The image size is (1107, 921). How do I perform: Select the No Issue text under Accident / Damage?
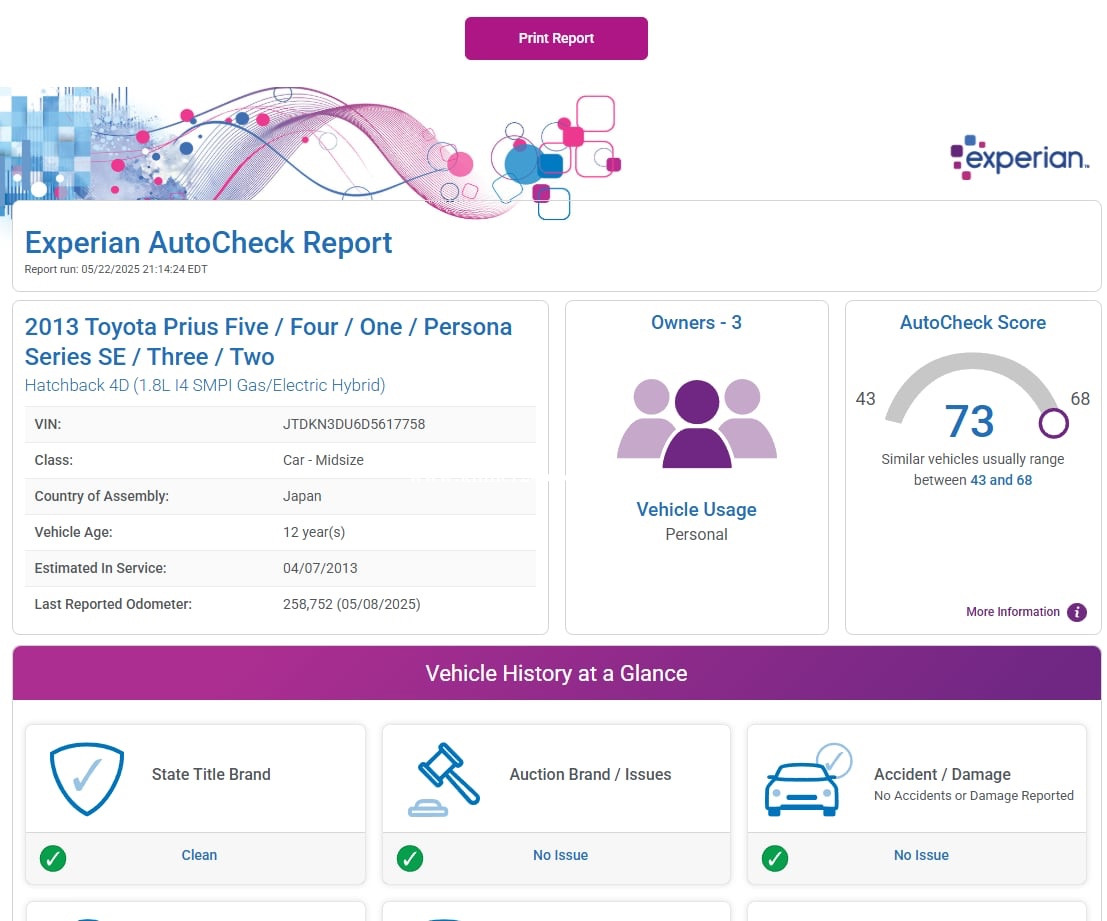921,855
